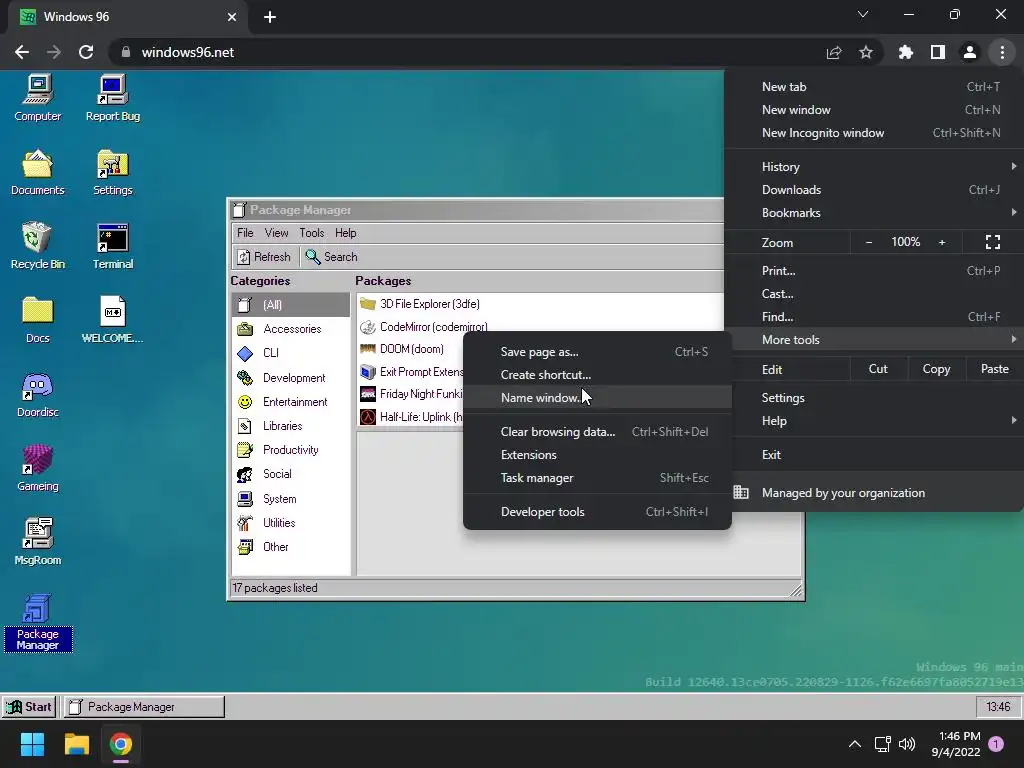Select the Utilities category
The width and height of the screenshot is (1024, 768).
click(x=291, y=523)
